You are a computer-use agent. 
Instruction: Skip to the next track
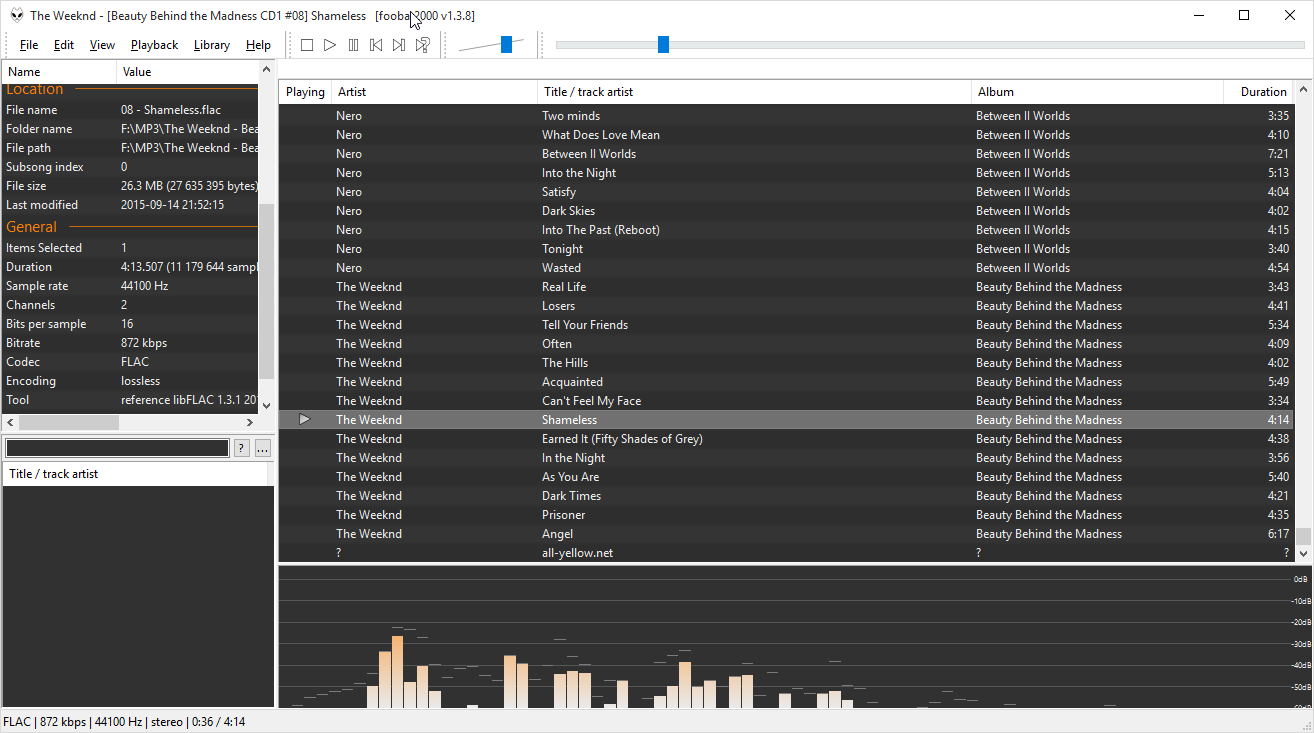(x=399, y=45)
